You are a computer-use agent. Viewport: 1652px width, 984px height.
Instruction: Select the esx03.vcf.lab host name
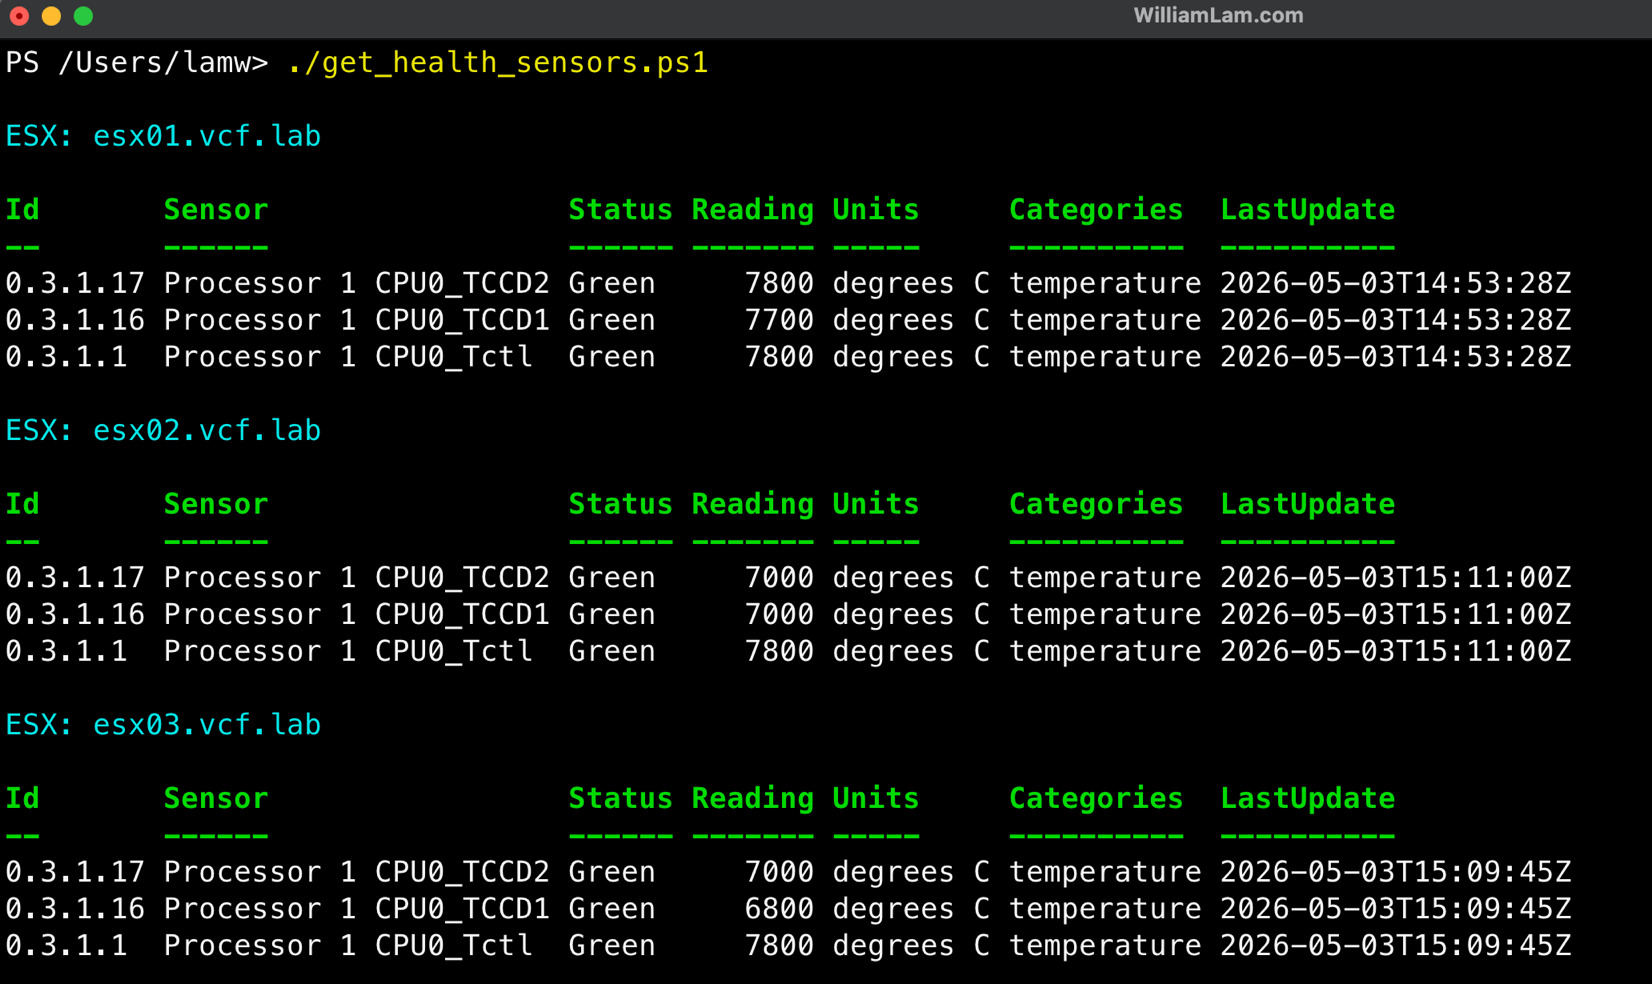tap(207, 725)
